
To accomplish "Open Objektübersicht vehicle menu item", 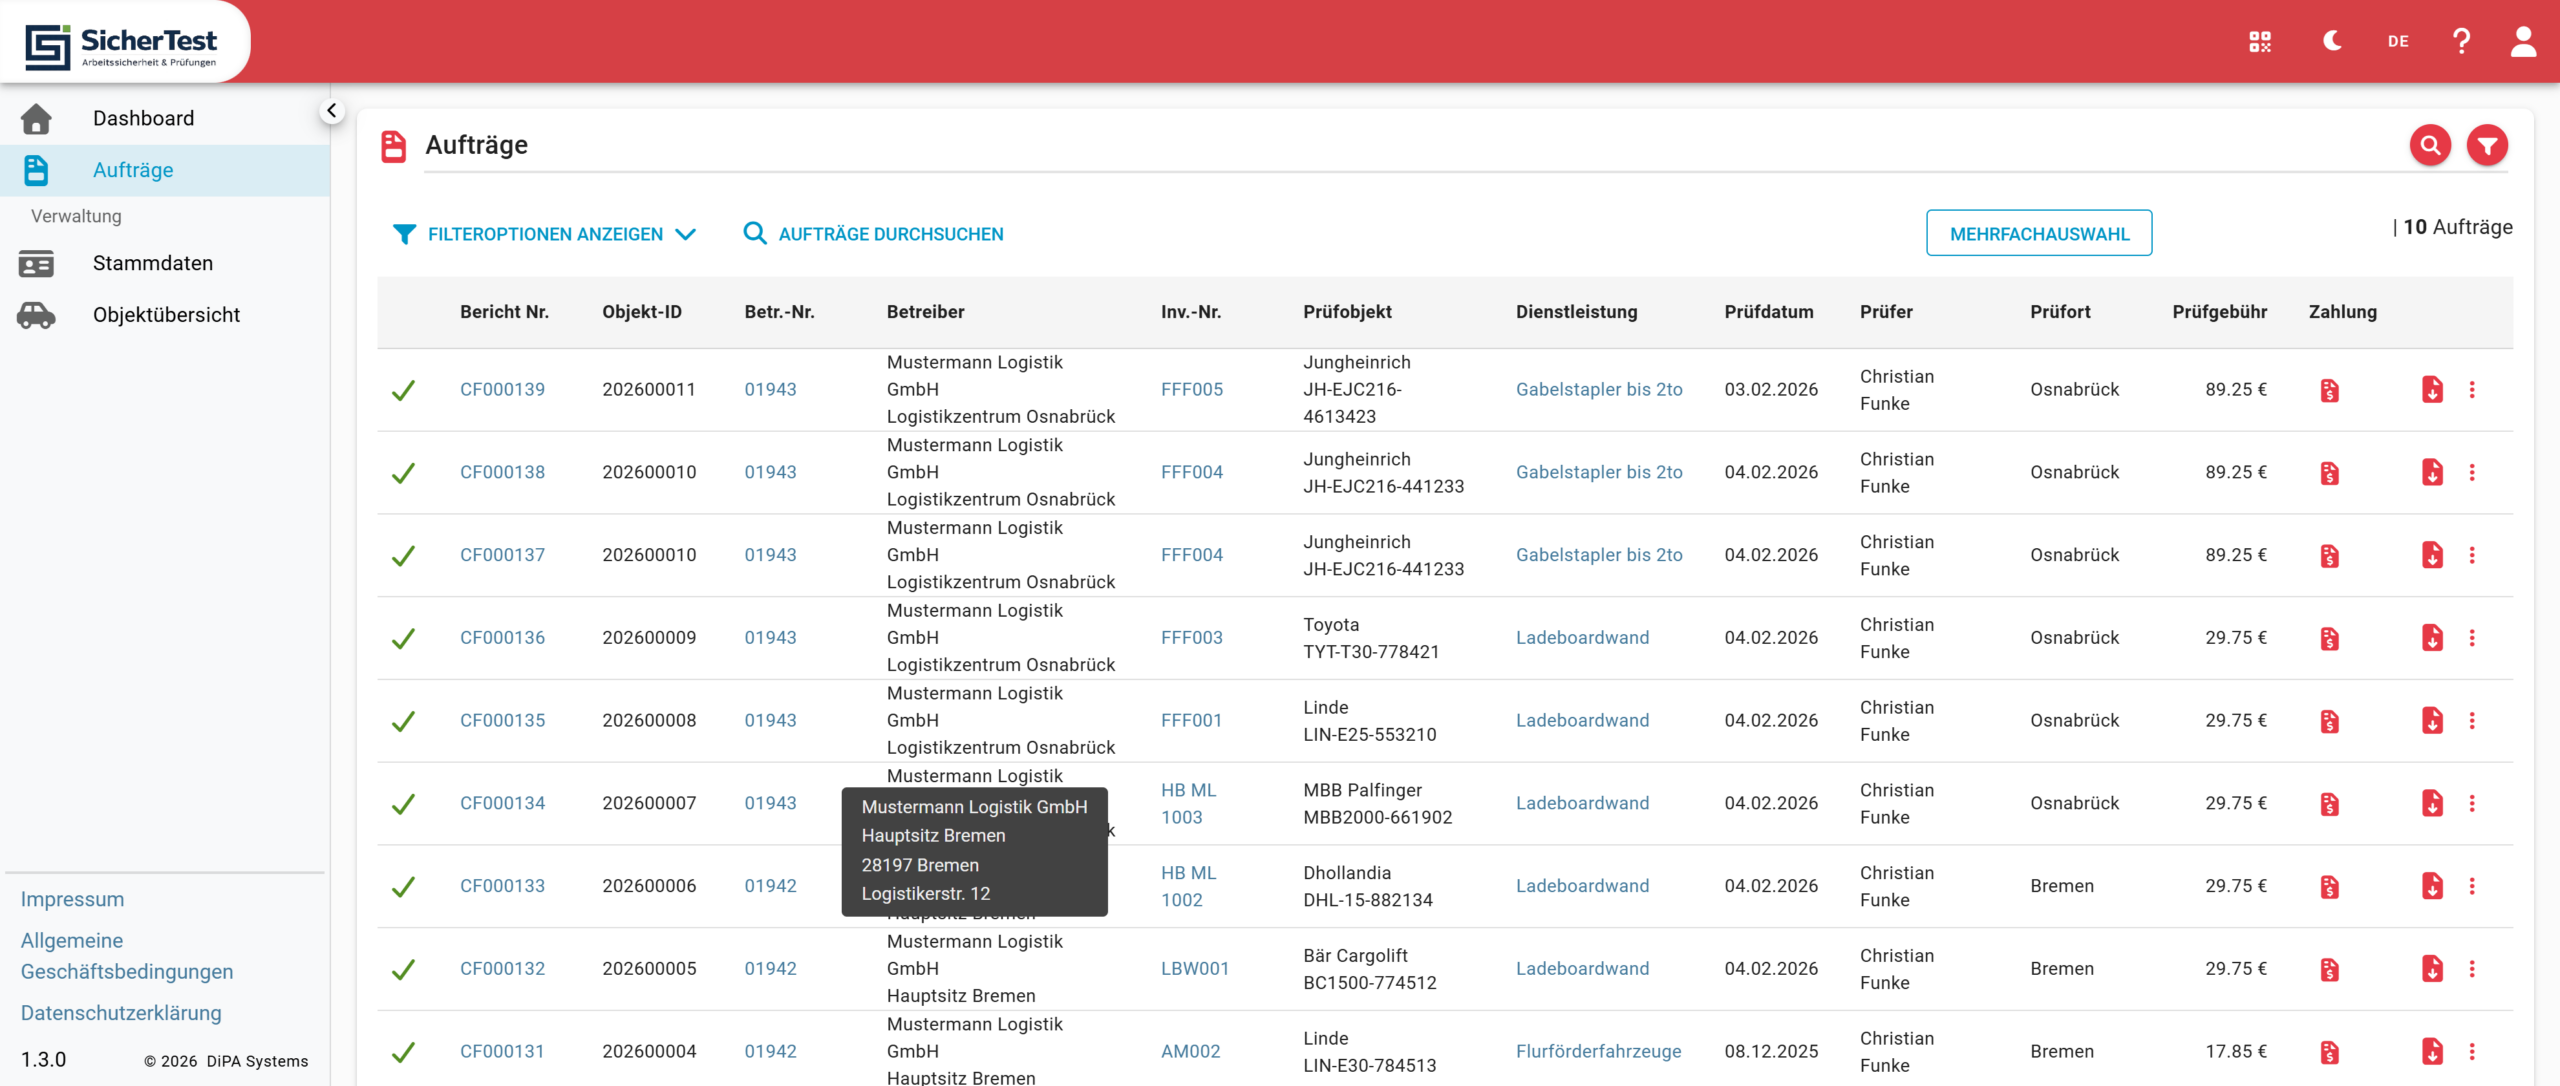I will 166,315.
